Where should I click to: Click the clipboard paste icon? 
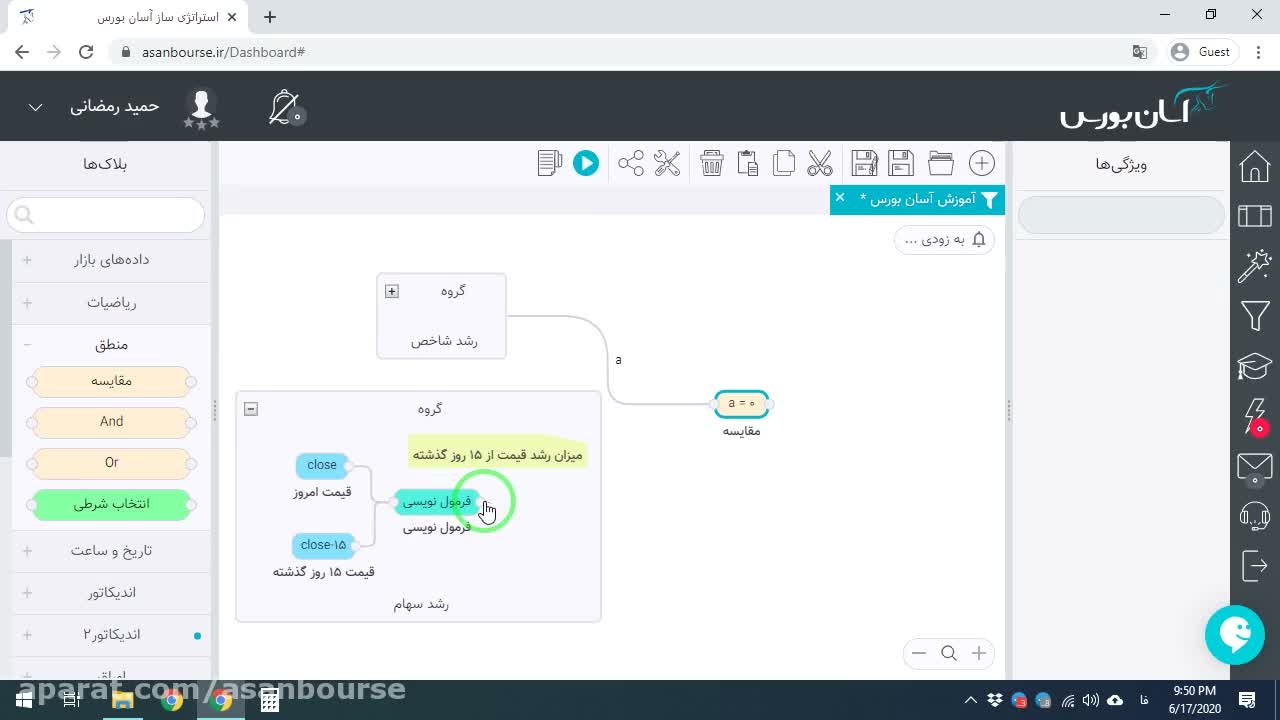(x=747, y=163)
